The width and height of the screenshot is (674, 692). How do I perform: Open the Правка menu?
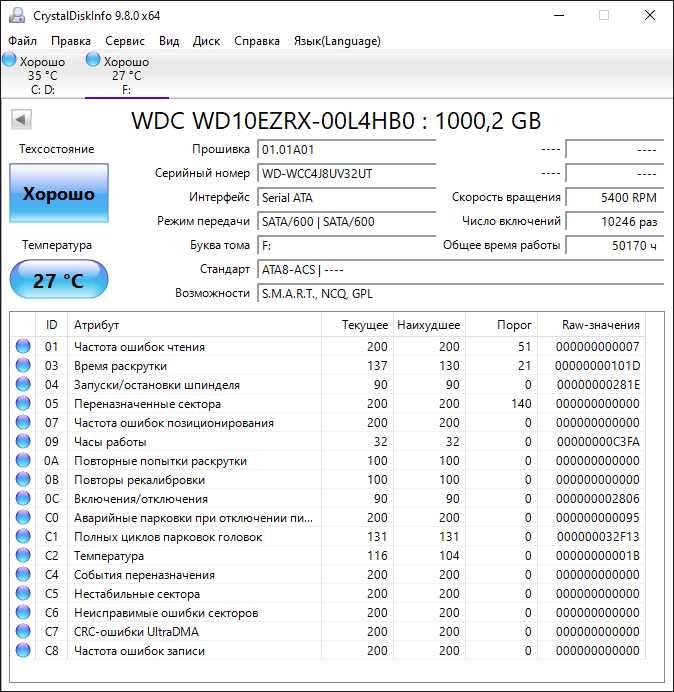[x=71, y=41]
